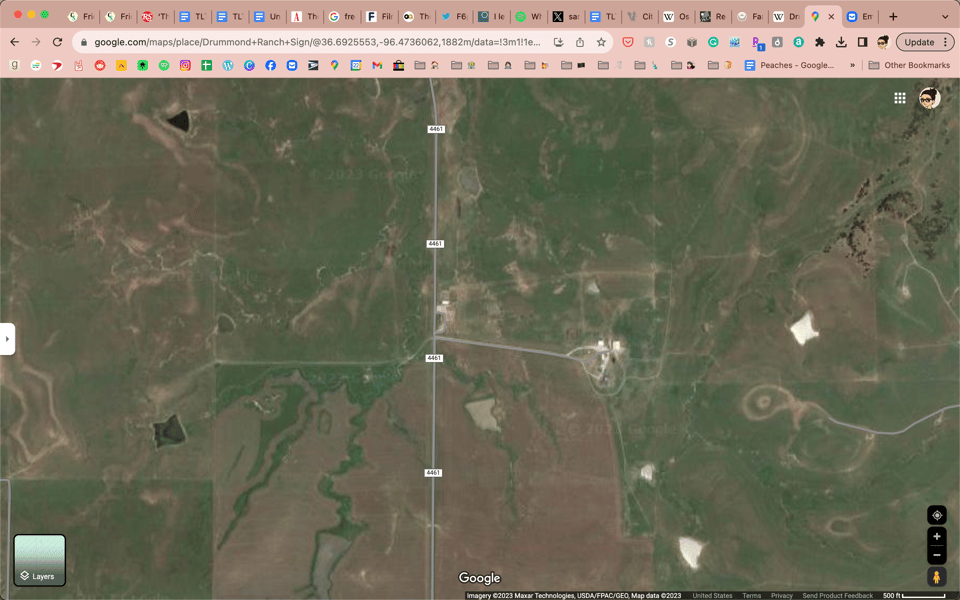
Task: Open the Gmail bookmark icon
Action: pyautogui.click(x=376, y=65)
